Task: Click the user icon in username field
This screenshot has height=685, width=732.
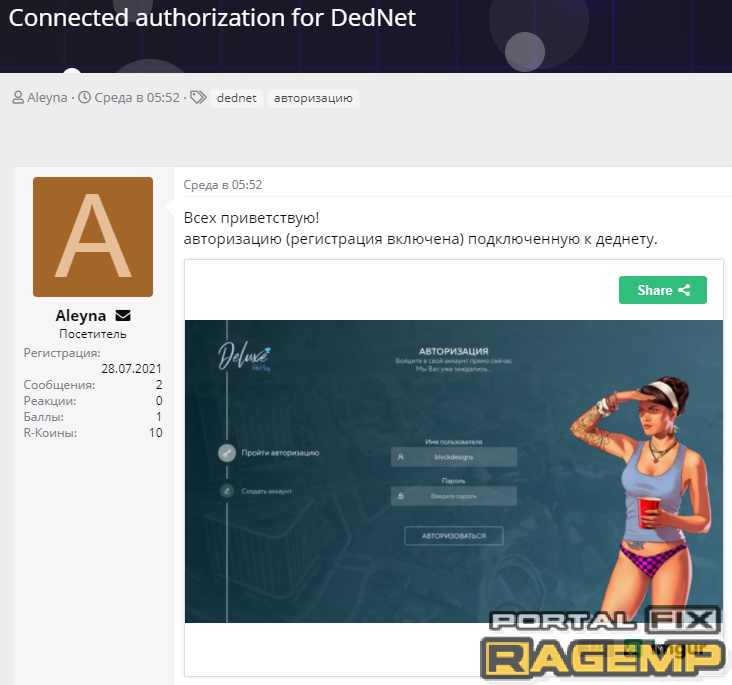Action: pyautogui.click(x=401, y=457)
